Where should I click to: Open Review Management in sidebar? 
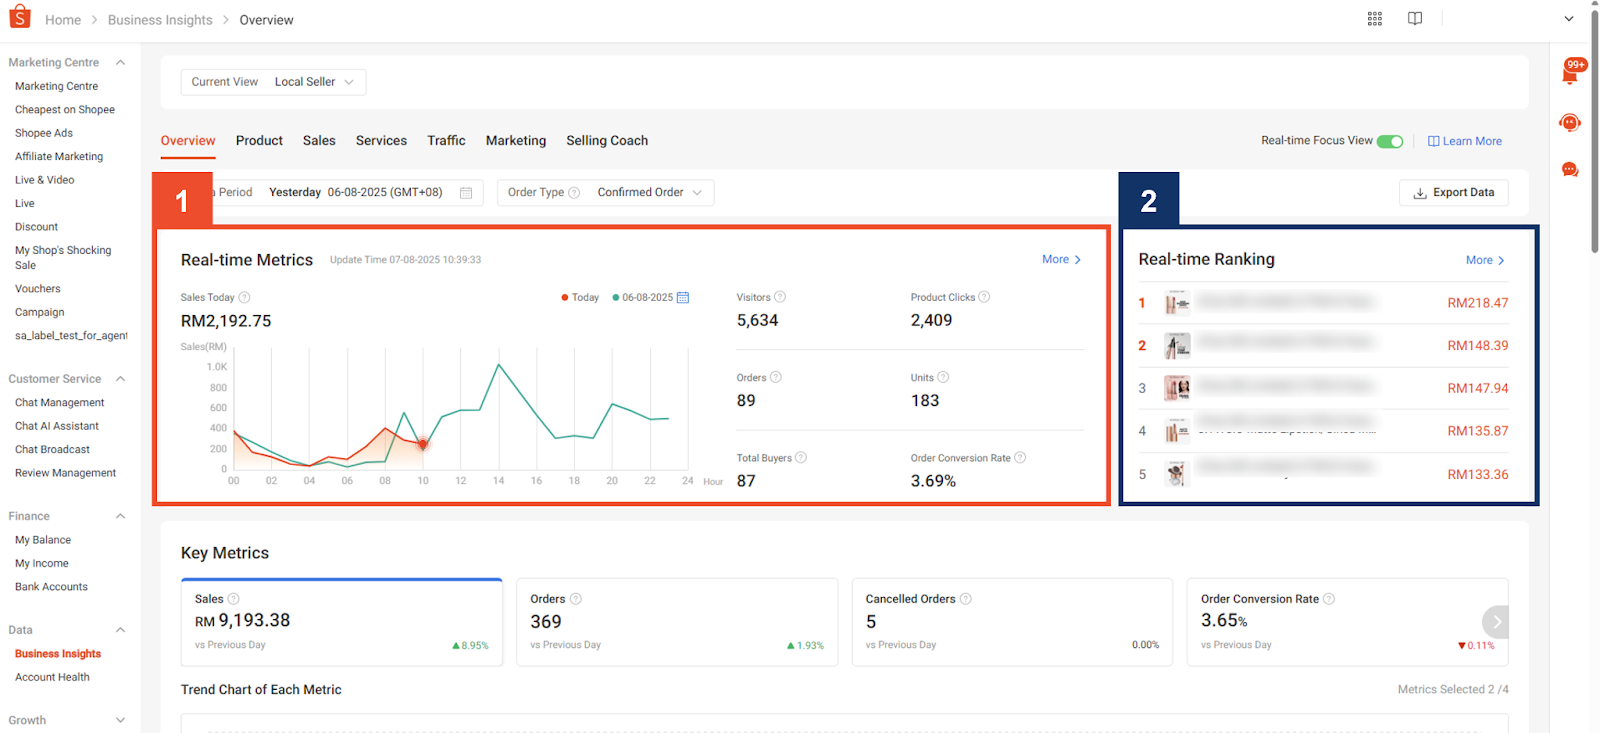click(65, 473)
